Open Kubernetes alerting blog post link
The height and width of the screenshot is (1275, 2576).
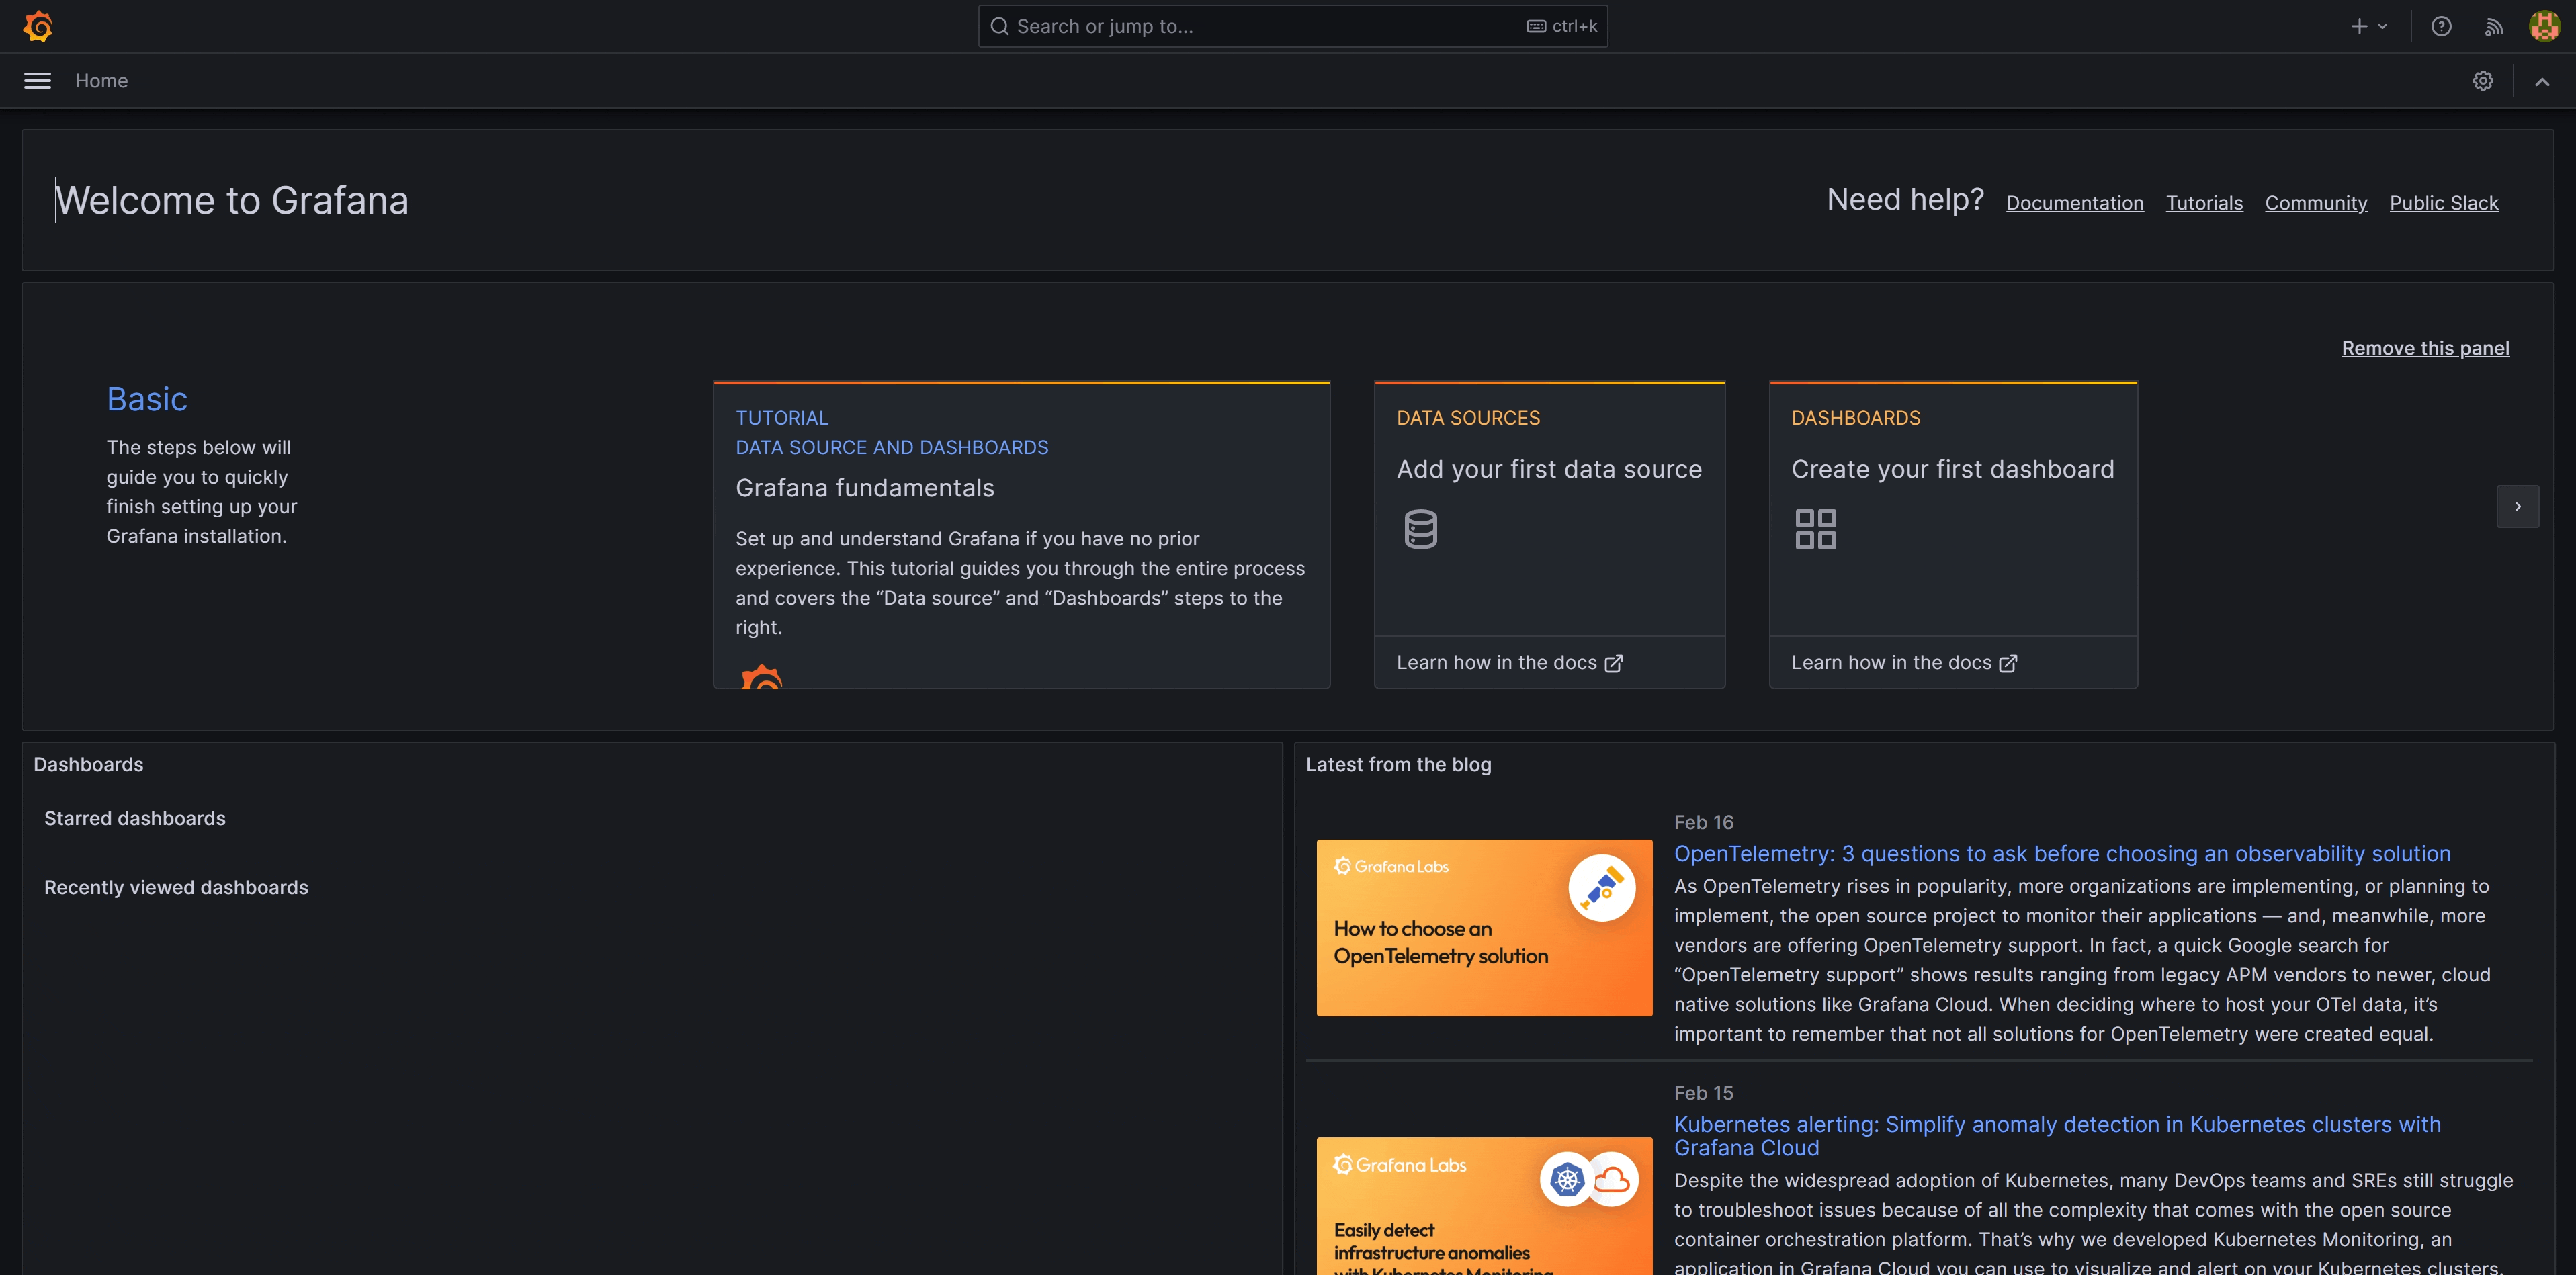pos(2057,1136)
